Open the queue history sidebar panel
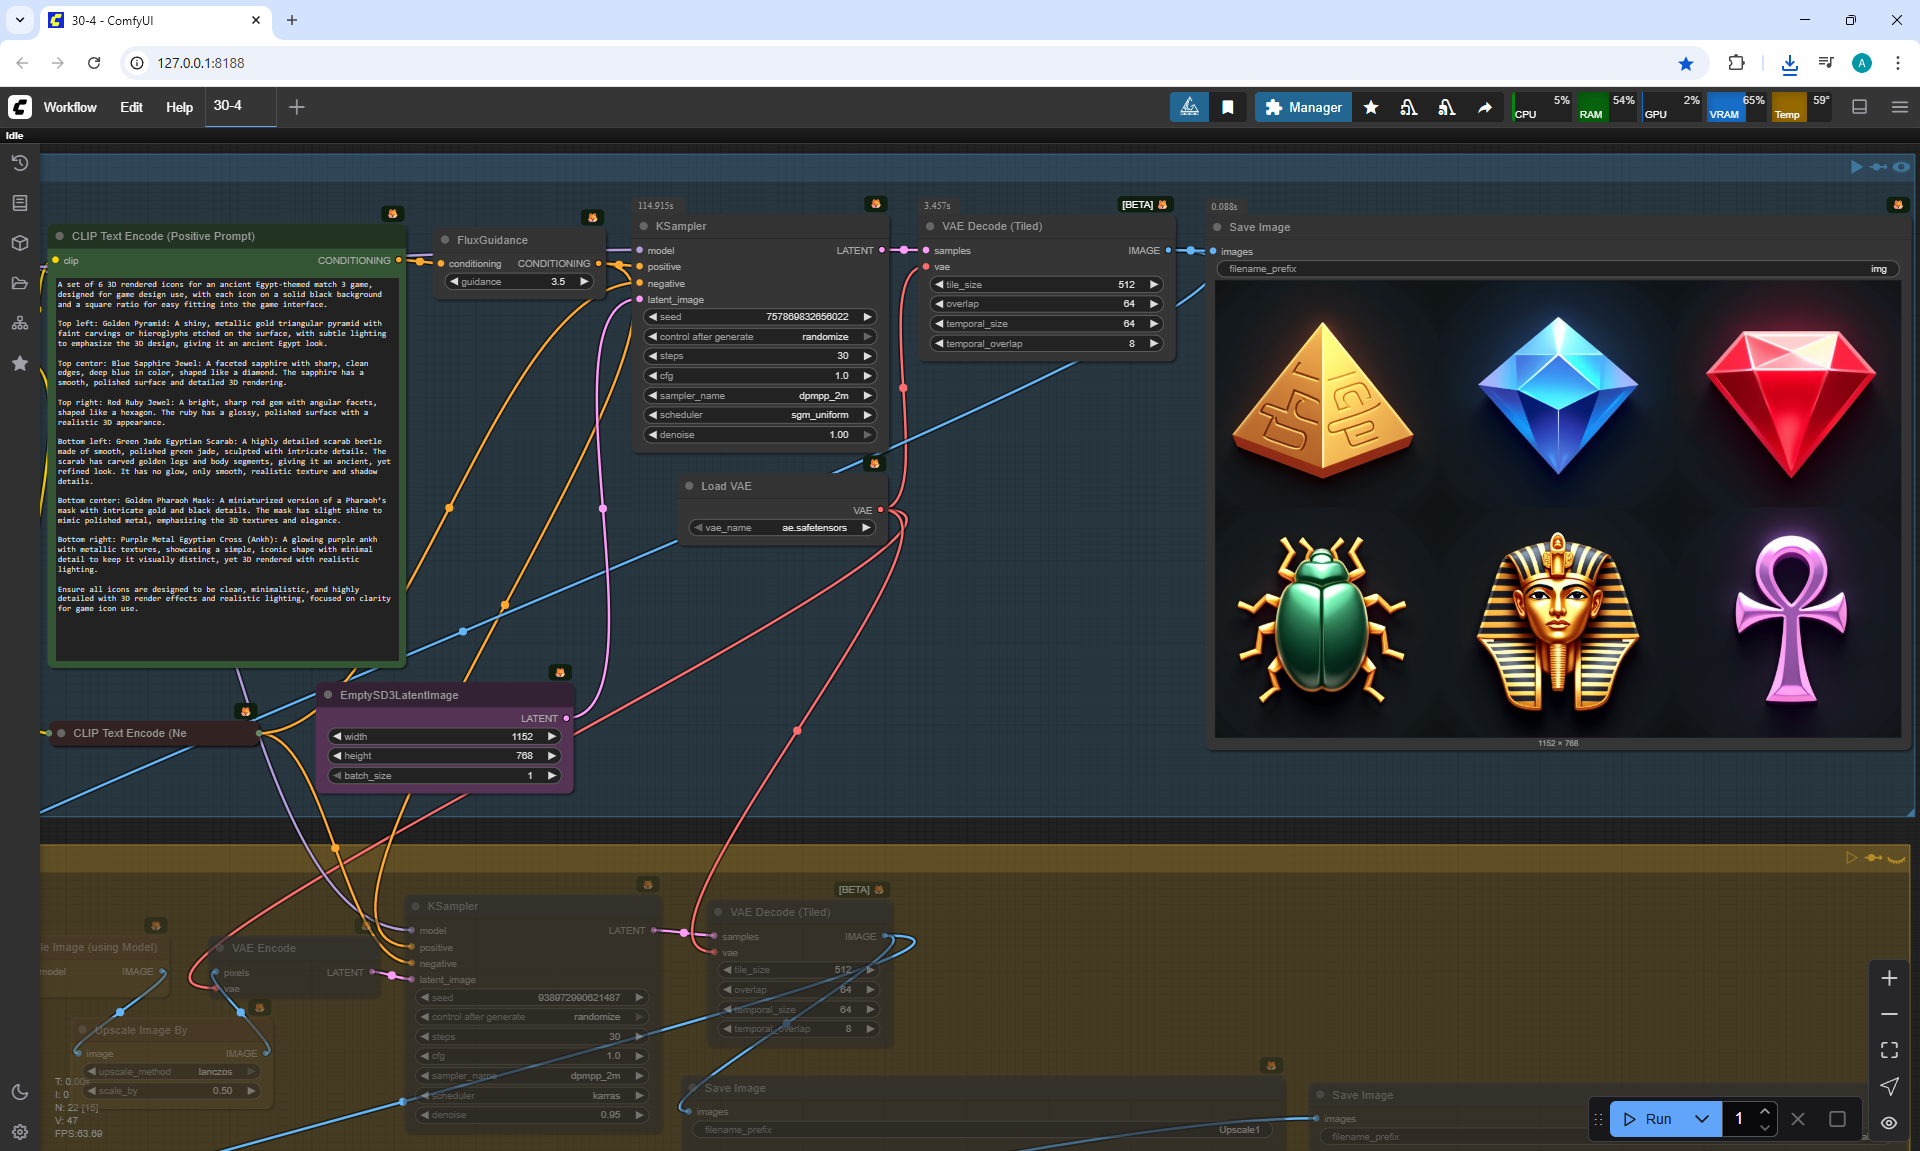Viewport: 1920px width, 1151px height. tap(20, 163)
